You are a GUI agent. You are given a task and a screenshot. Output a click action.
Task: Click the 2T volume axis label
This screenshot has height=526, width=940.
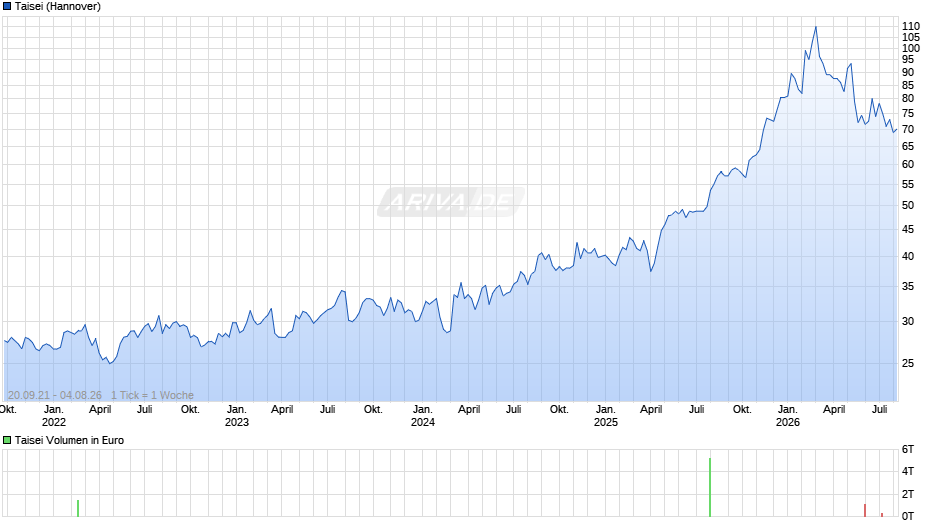tap(908, 494)
